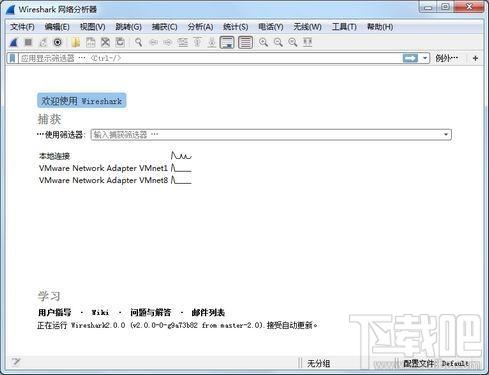
Task: Click the stop capture square icon
Action: pyautogui.click(x=28, y=42)
